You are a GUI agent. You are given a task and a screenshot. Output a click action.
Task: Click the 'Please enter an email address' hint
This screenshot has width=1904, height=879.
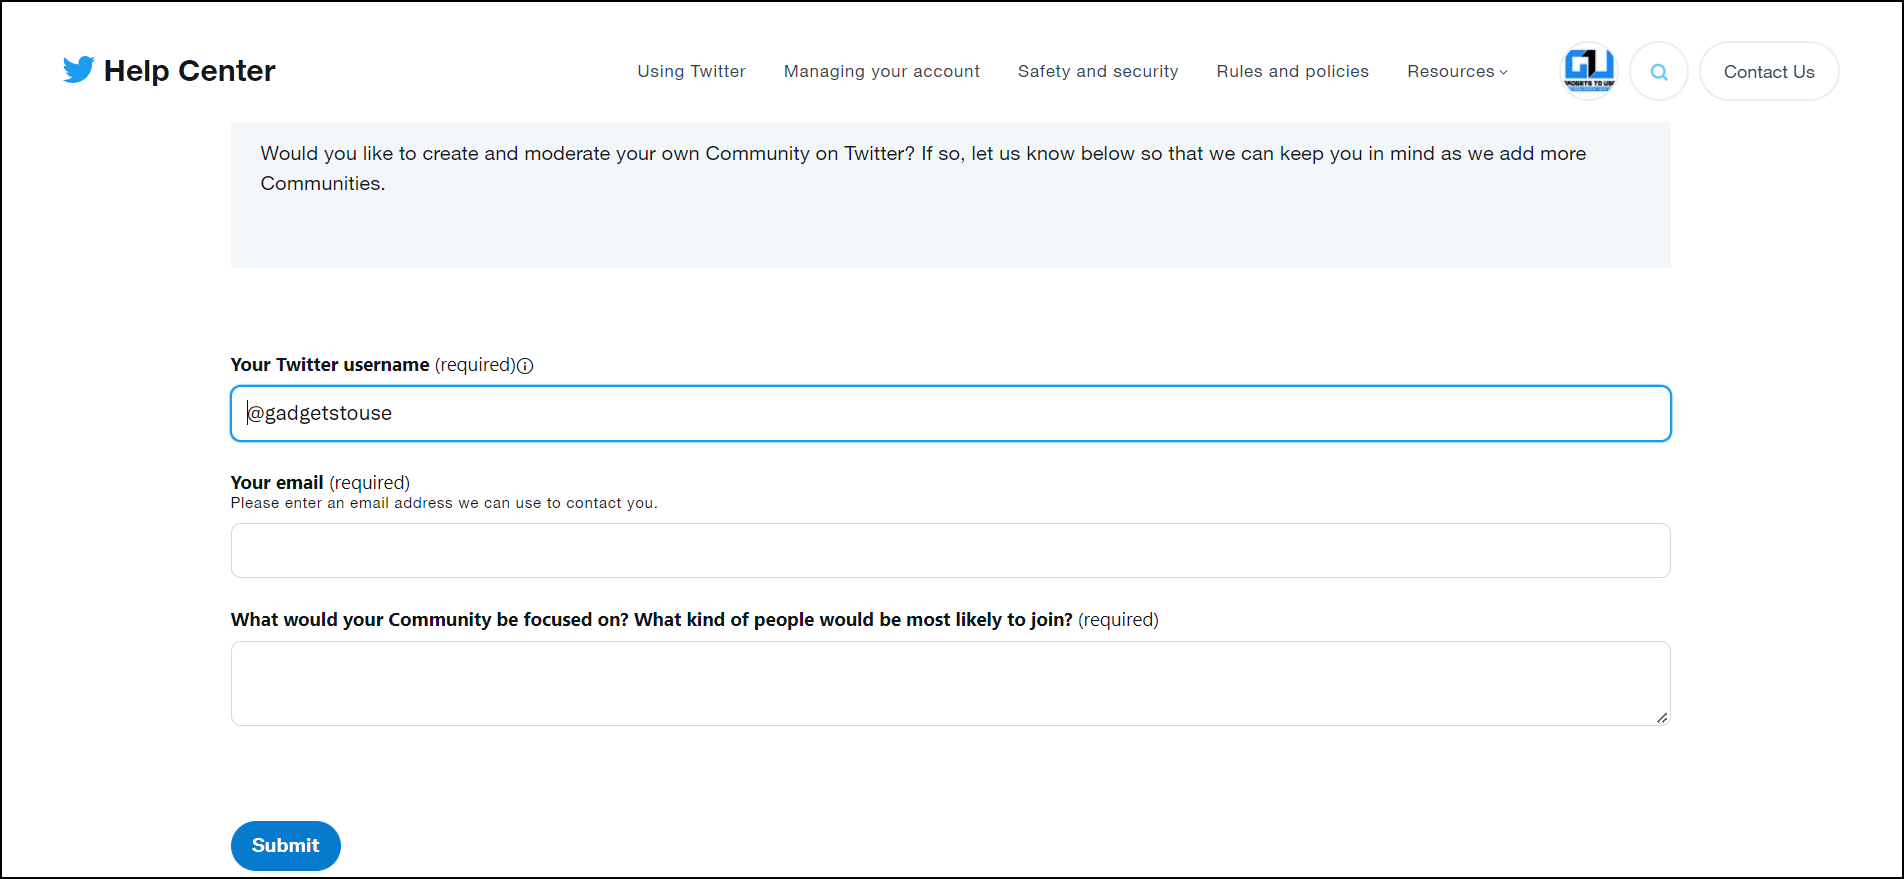pyautogui.click(x=444, y=503)
